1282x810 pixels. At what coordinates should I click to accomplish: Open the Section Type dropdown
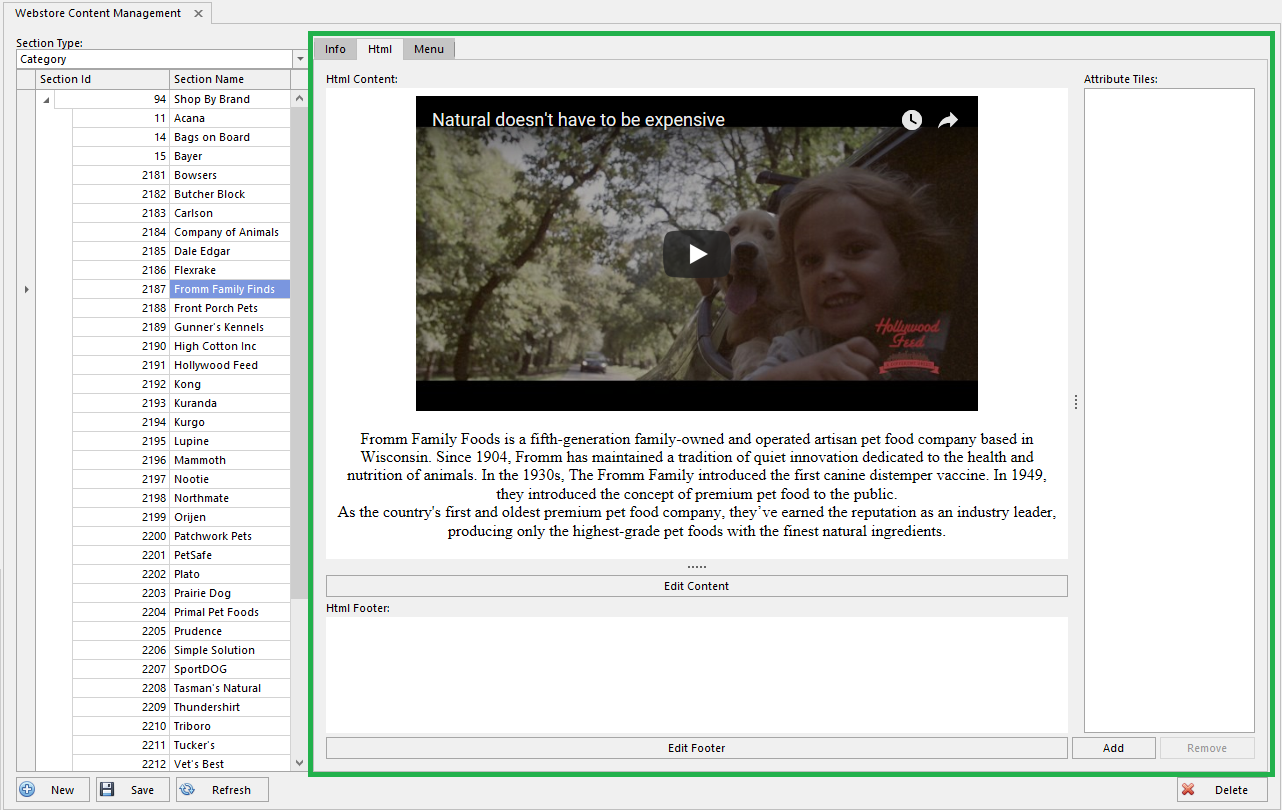pos(300,59)
